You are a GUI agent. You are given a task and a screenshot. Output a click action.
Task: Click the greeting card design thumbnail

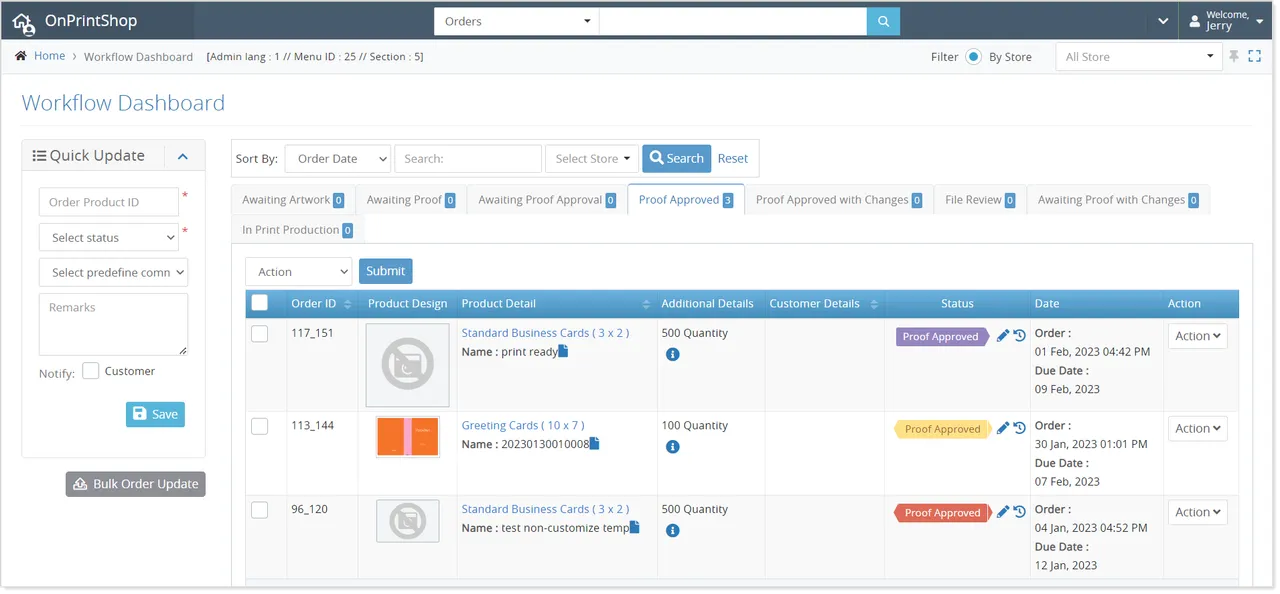click(x=407, y=436)
